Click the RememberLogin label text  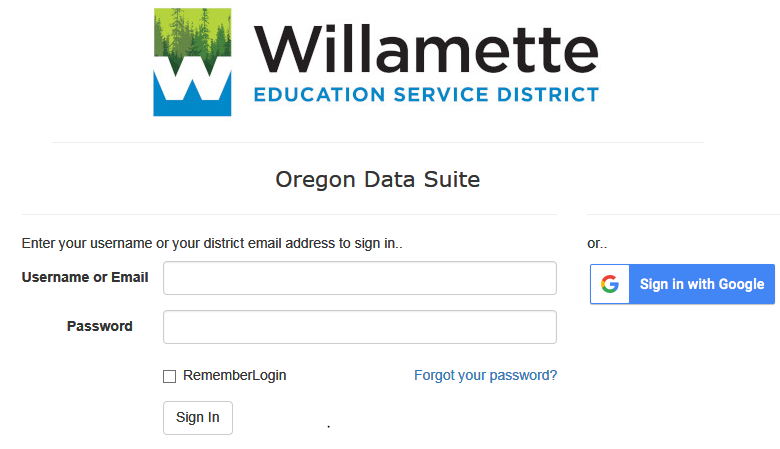pyautogui.click(x=234, y=376)
